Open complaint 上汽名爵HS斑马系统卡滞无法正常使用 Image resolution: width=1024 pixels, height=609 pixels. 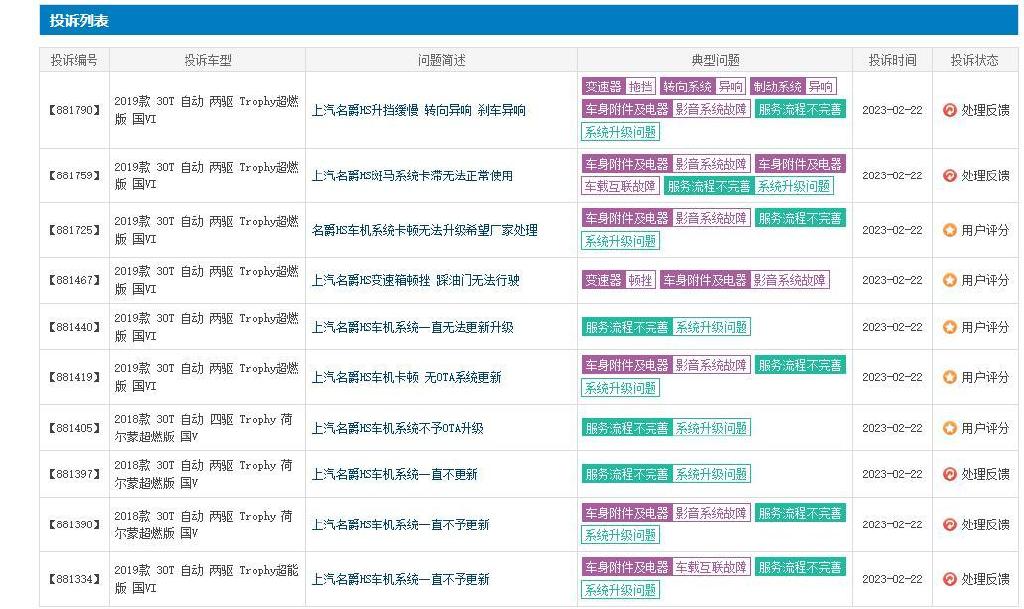point(412,176)
